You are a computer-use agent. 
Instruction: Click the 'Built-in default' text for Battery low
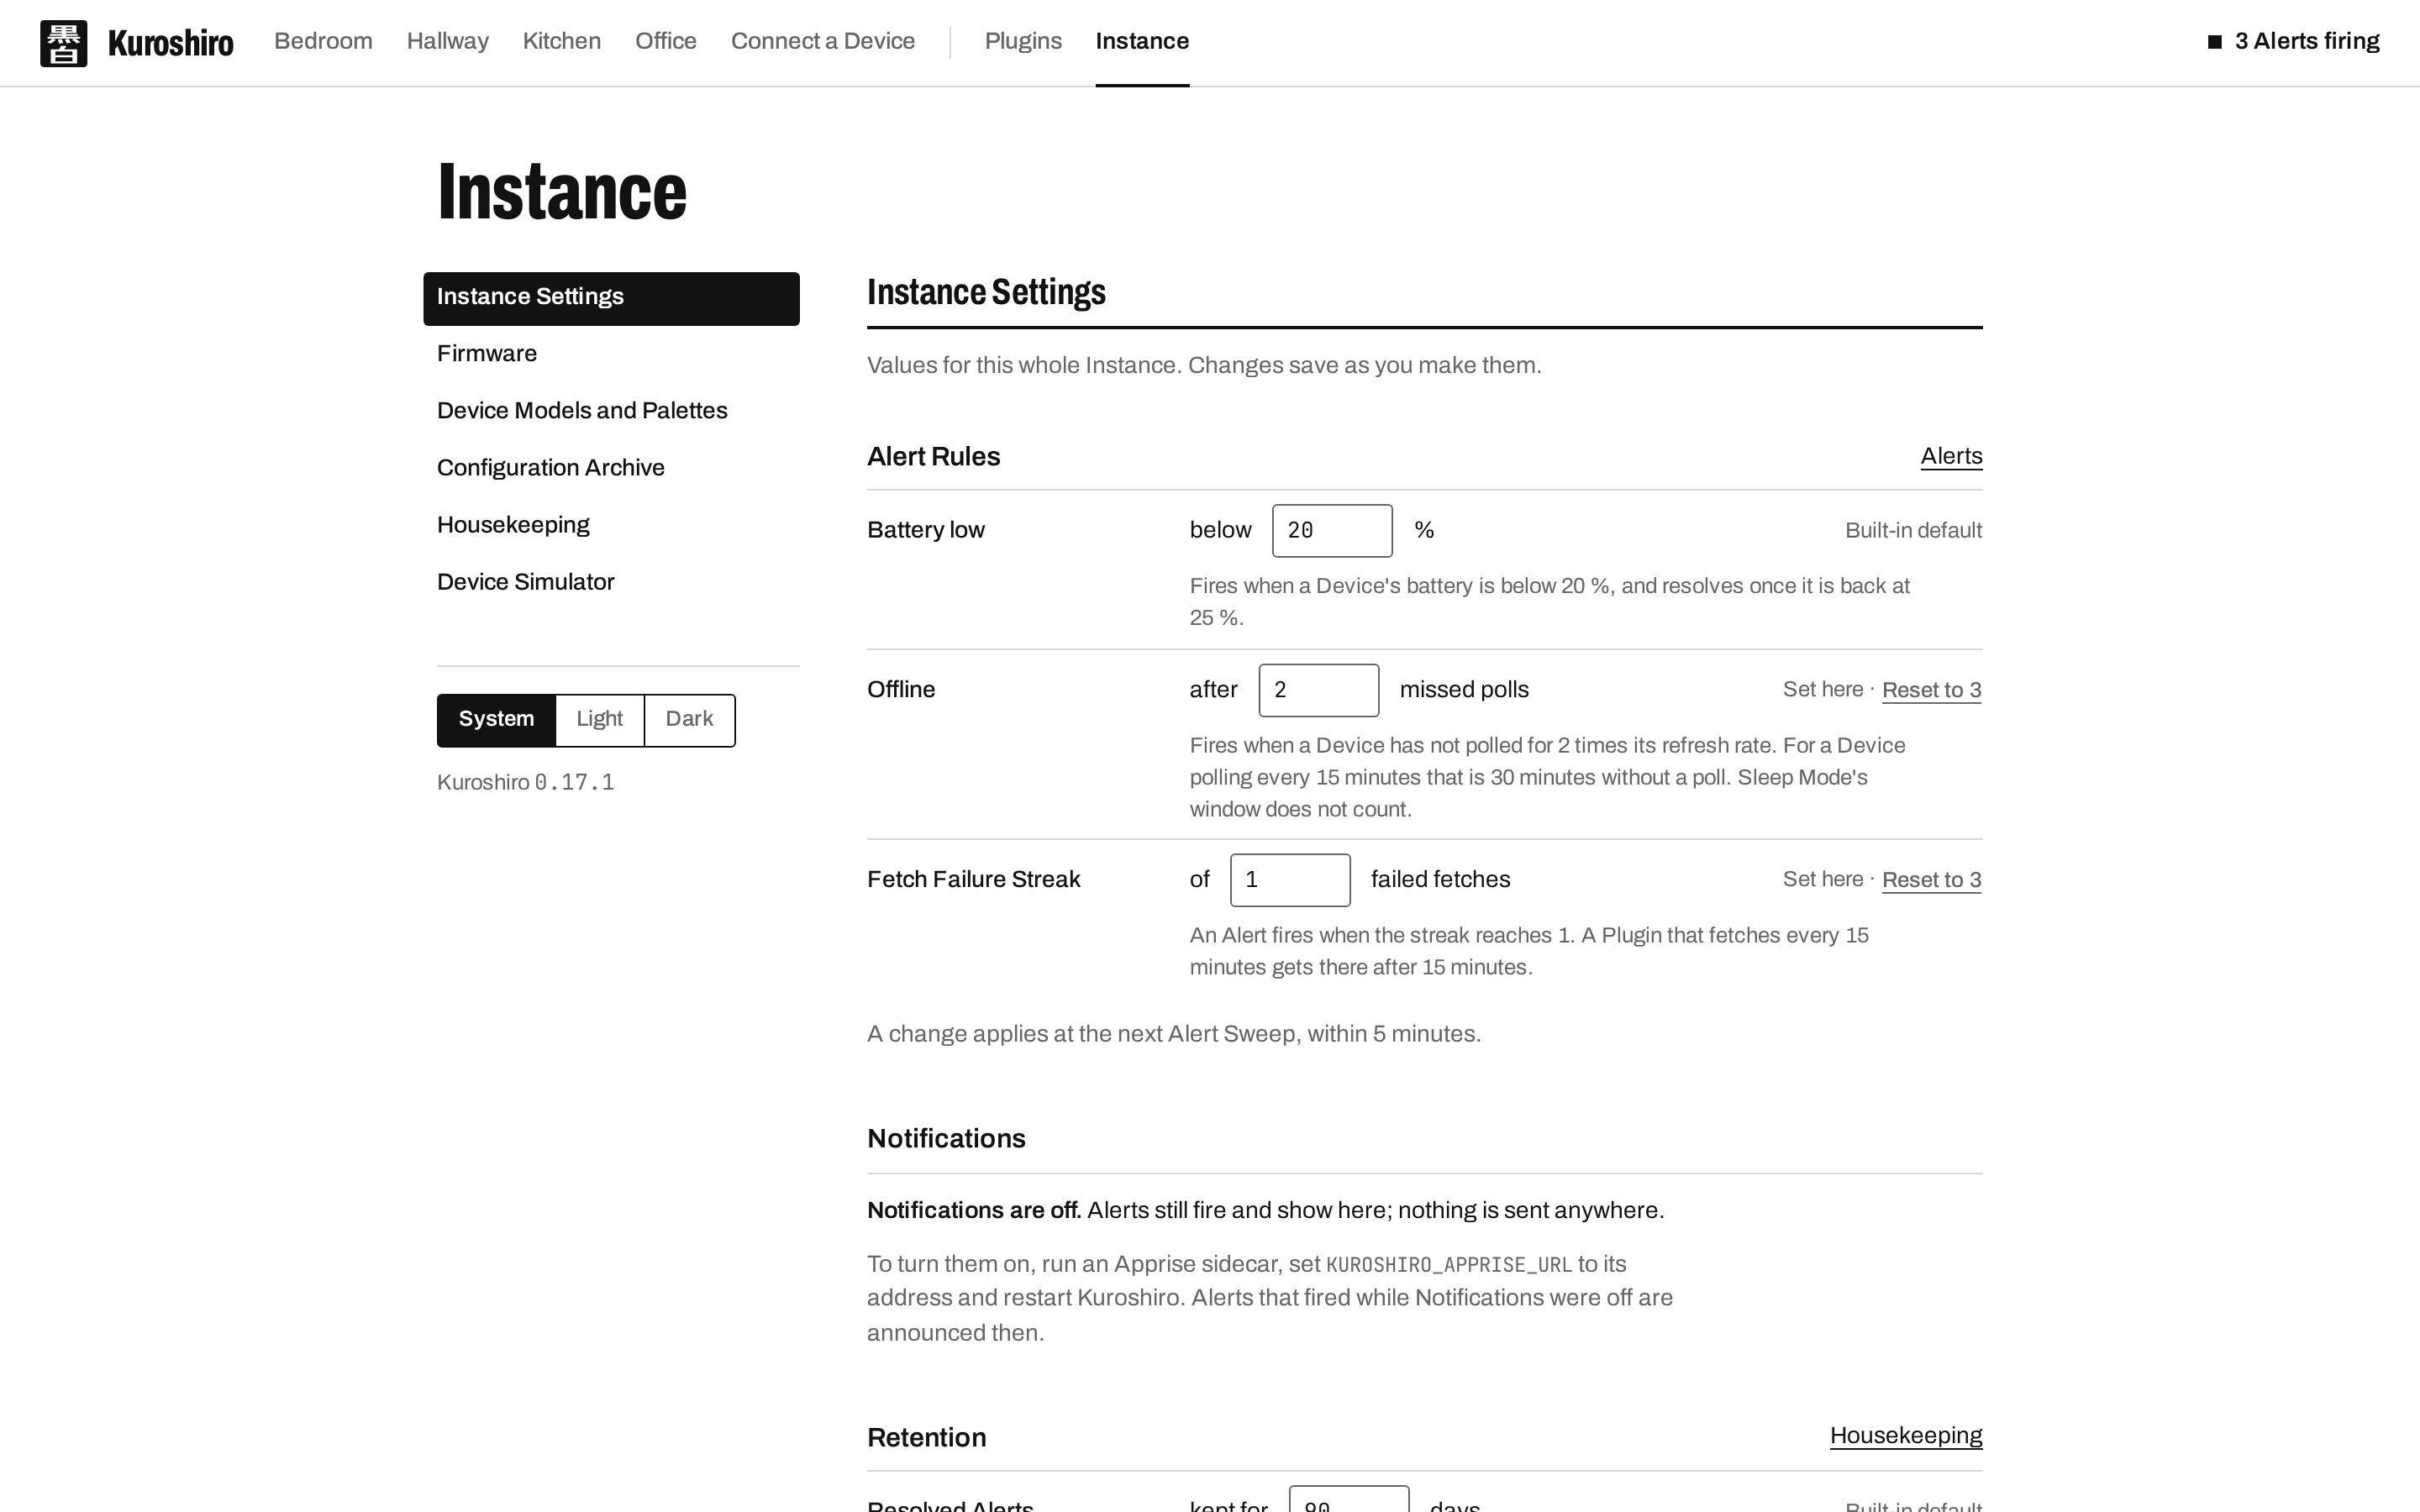(1913, 531)
